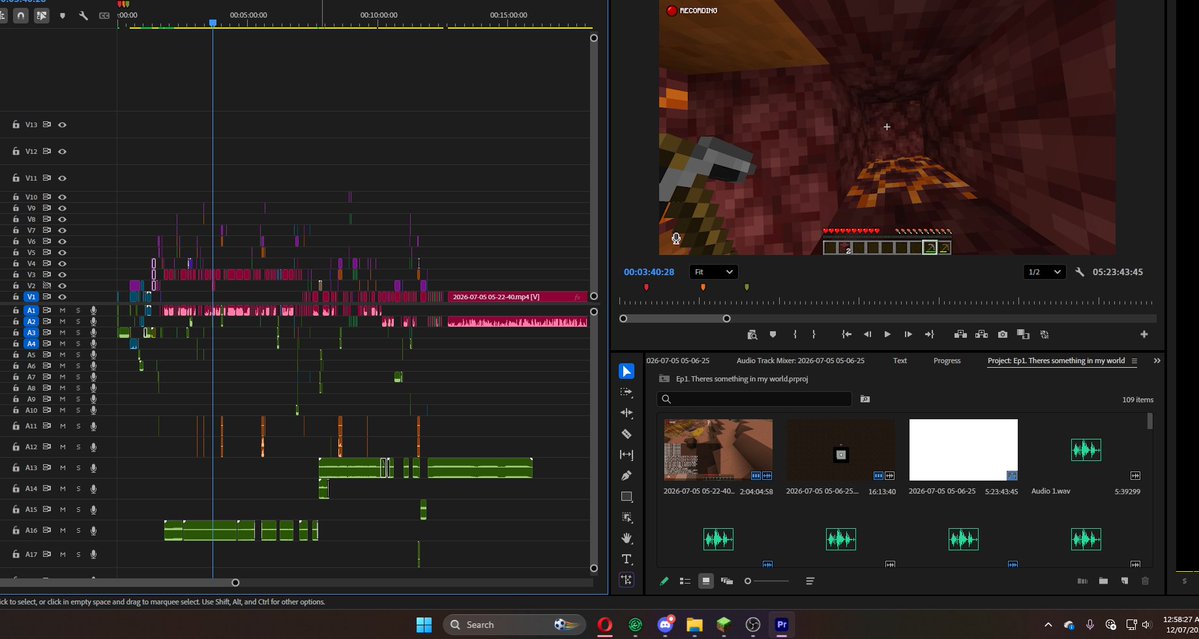Hide video track V13 with eye icon
This screenshot has height=639, width=1199.
pos(62,125)
